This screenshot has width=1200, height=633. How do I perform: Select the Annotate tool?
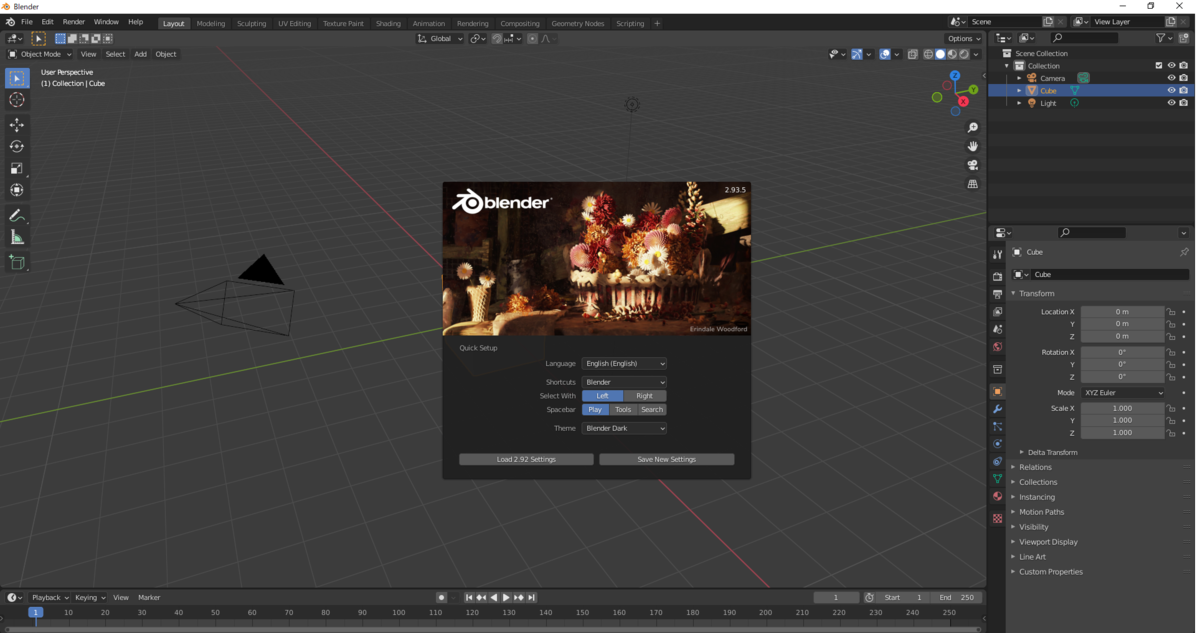17,215
